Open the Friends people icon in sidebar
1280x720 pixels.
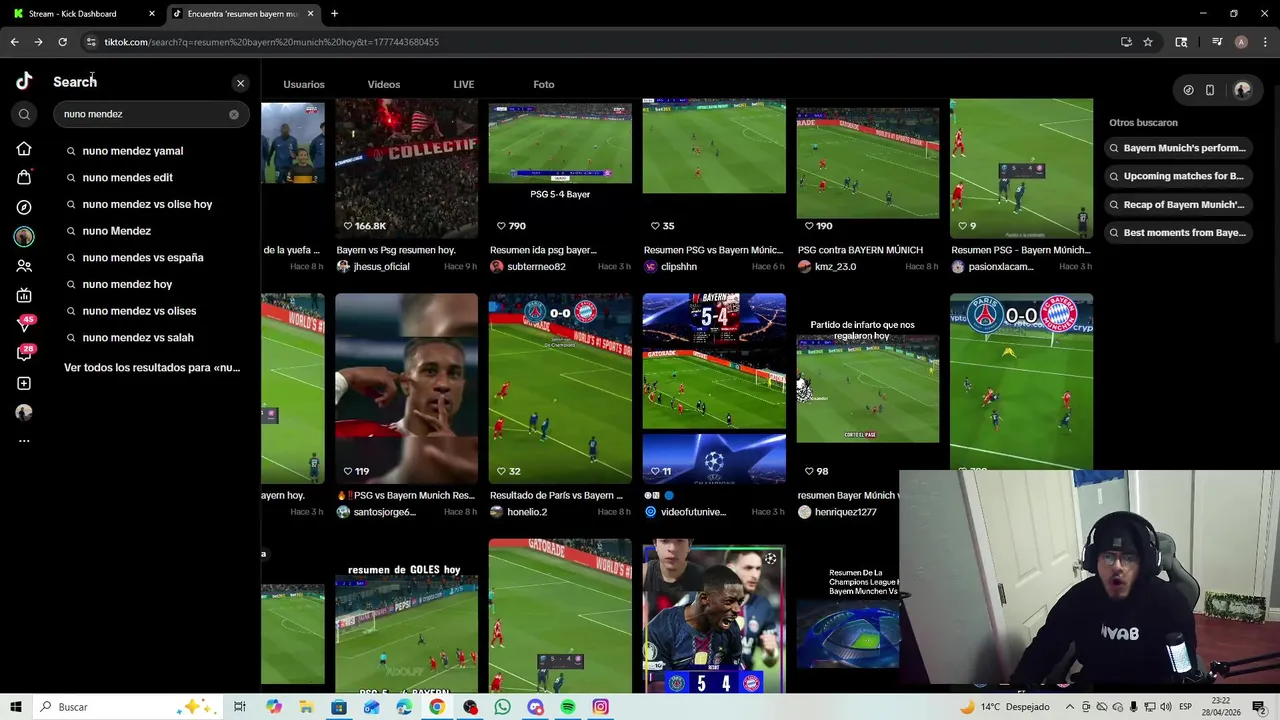[24, 266]
